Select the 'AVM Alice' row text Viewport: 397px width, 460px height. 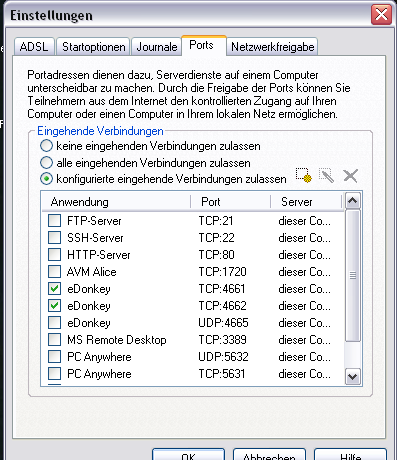pos(92,272)
